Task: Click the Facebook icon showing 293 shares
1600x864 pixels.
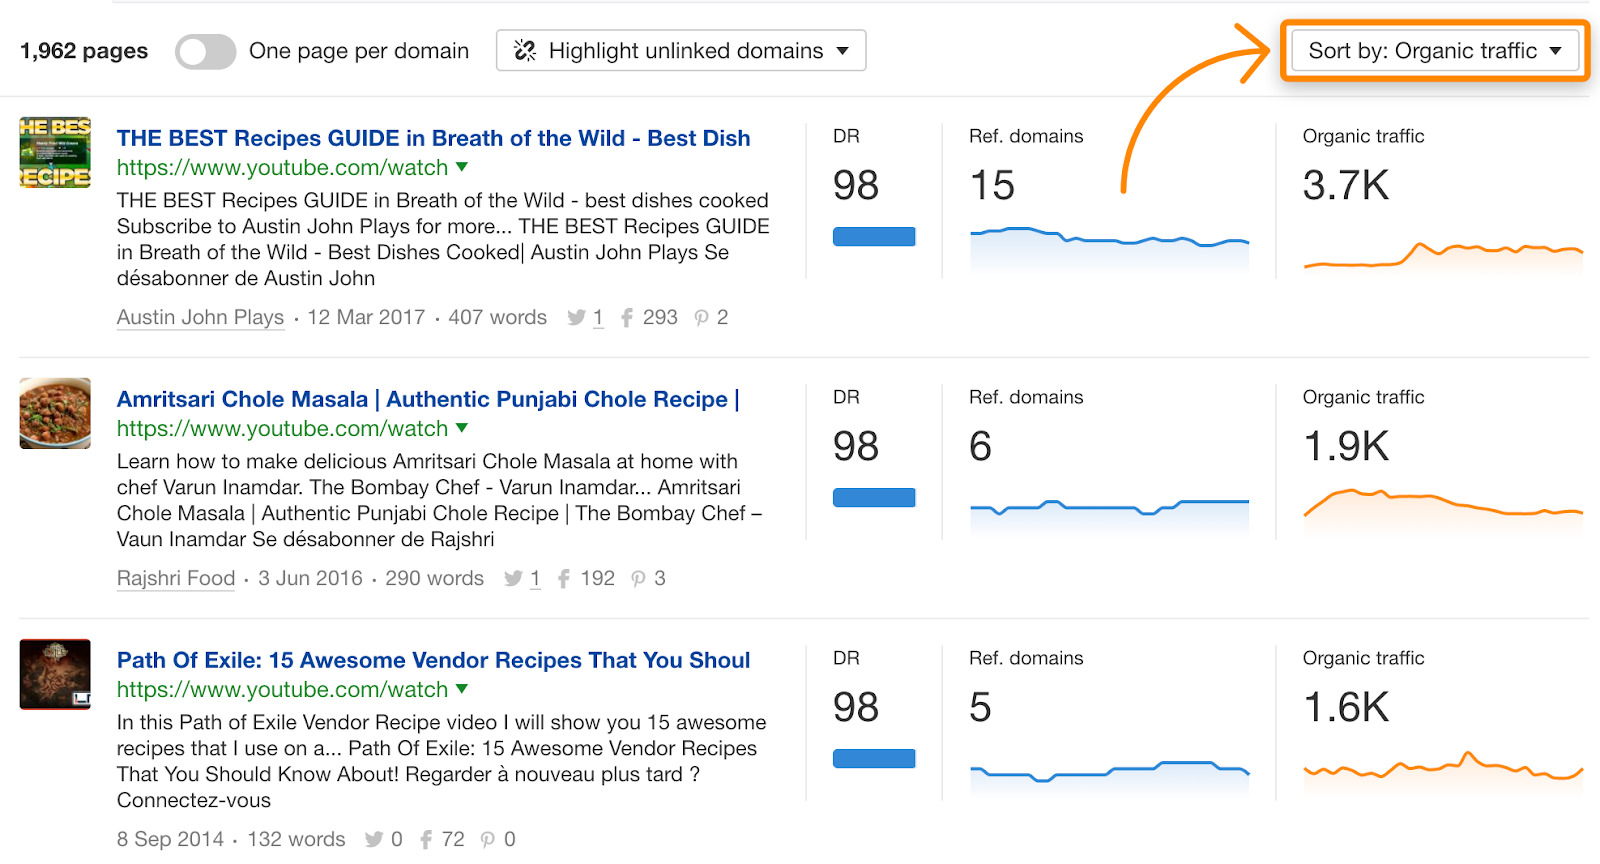Action: [x=627, y=318]
